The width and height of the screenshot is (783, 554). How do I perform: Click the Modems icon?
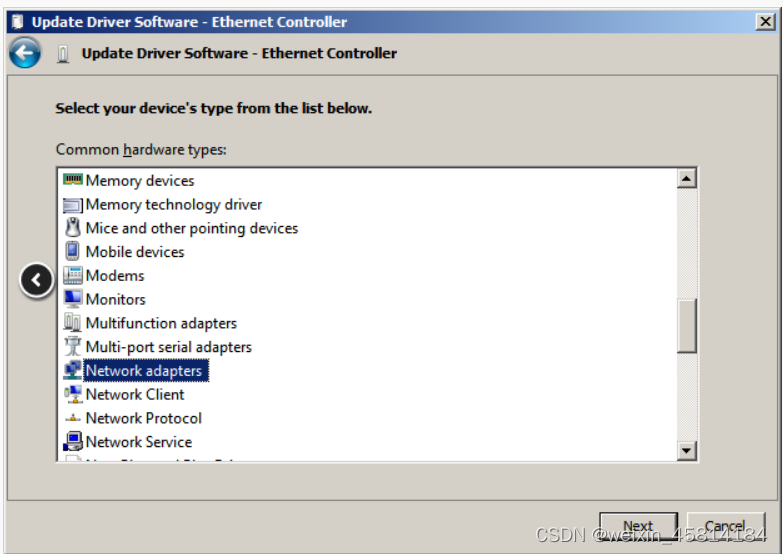(73, 275)
